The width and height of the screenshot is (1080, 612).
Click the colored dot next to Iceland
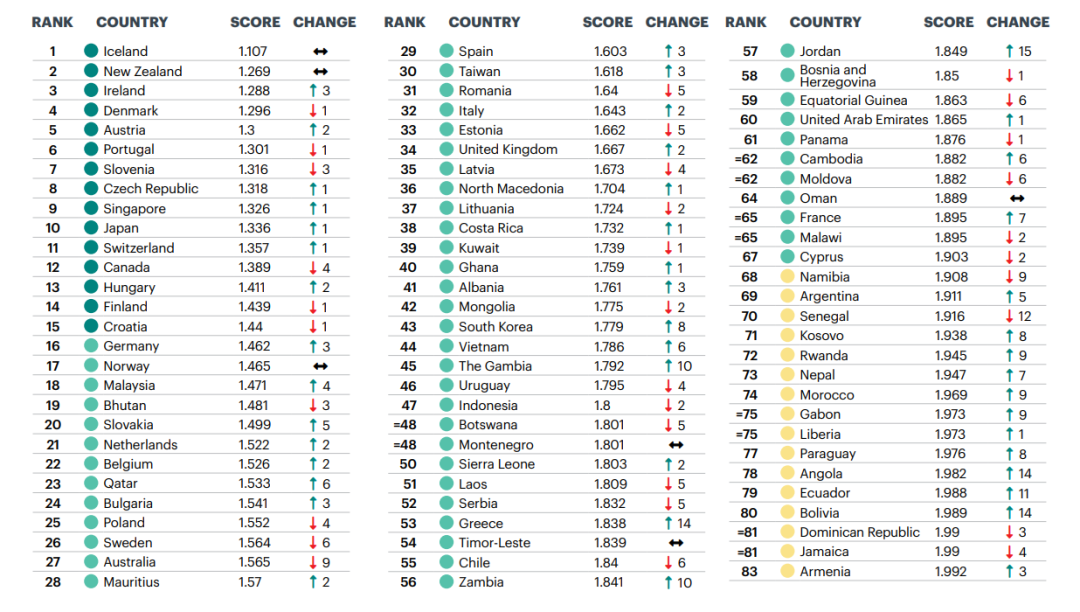click(91, 51)
